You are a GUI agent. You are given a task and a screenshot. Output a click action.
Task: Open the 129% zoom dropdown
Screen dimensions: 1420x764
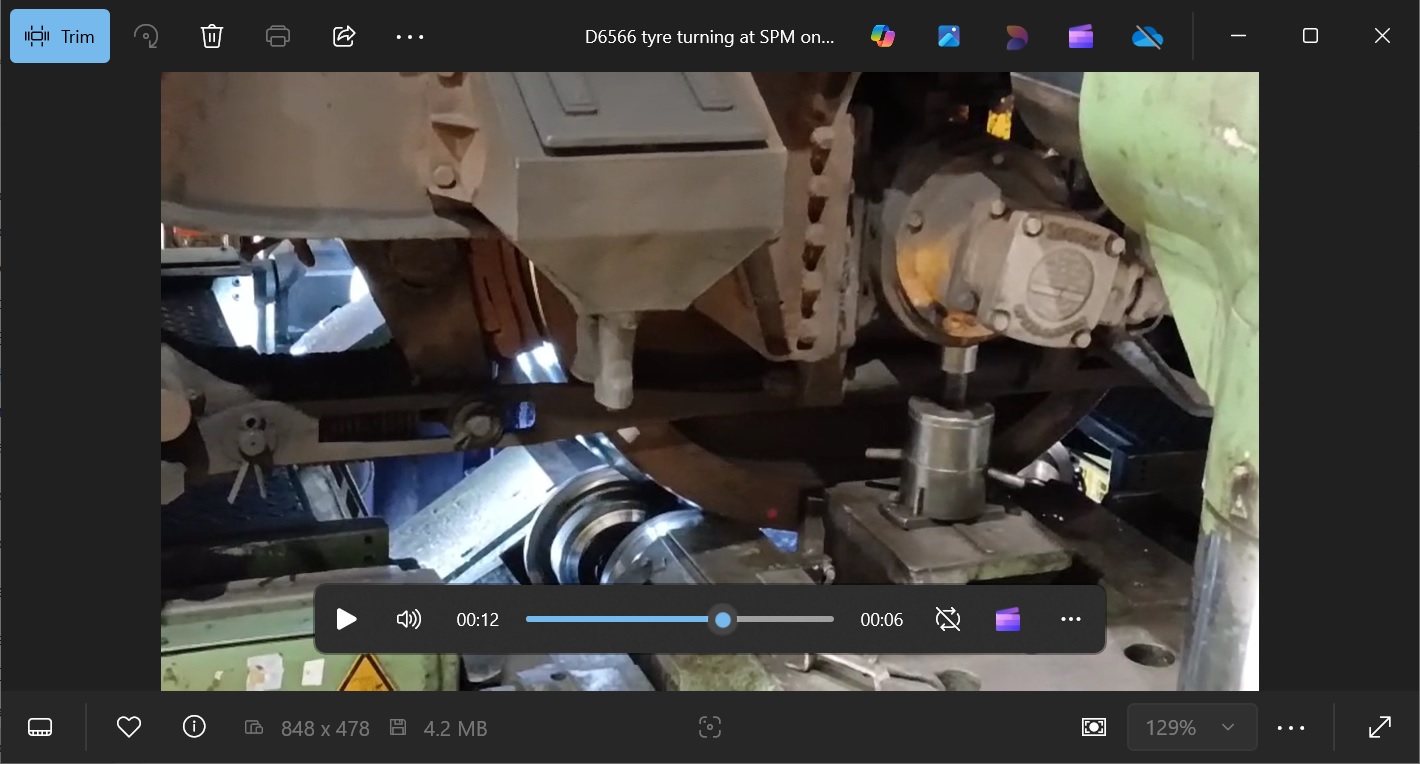tap(1191, 727)
